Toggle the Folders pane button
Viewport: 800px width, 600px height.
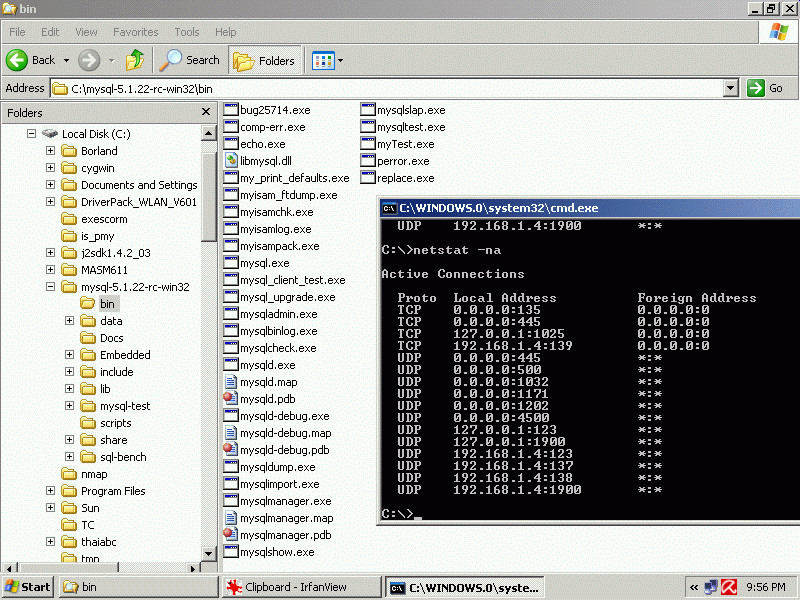264,61
